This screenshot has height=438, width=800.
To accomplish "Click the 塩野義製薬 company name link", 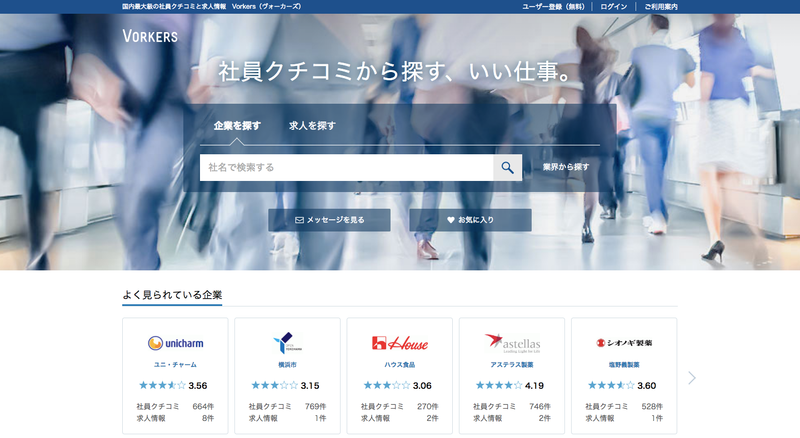I will (623, 365).
